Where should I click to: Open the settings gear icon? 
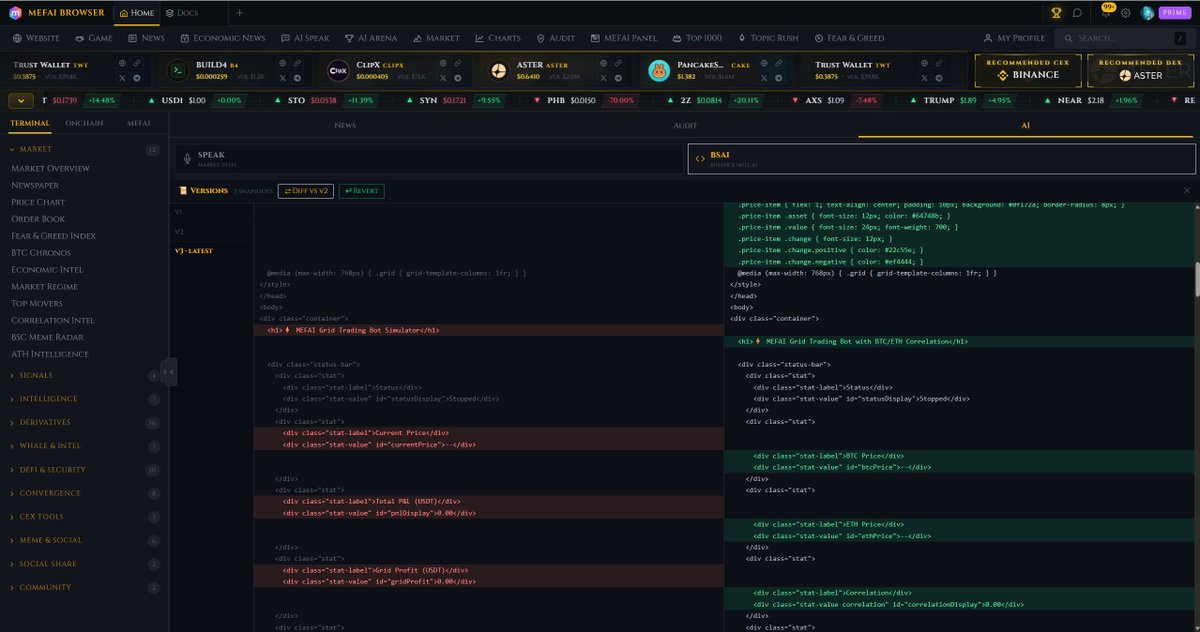(x=1126, y=13)
